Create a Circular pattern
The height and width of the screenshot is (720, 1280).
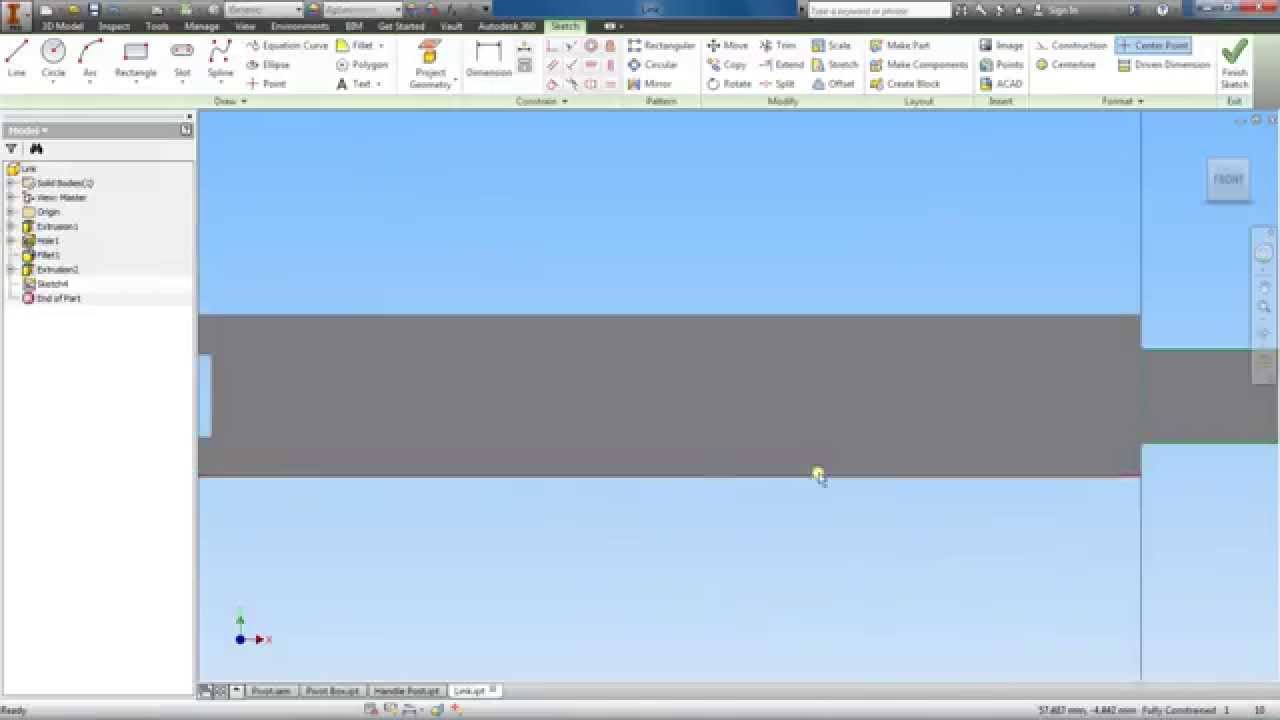tap(652, 65)
